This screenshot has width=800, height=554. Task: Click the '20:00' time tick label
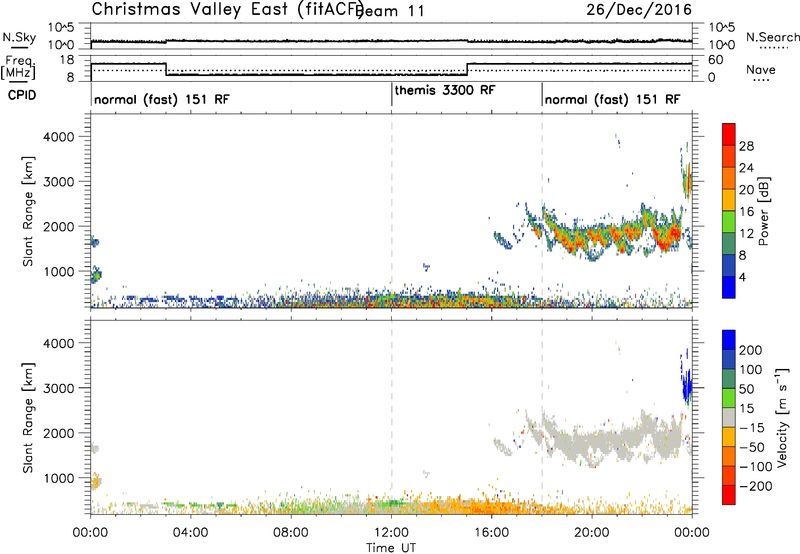point(592,533)
